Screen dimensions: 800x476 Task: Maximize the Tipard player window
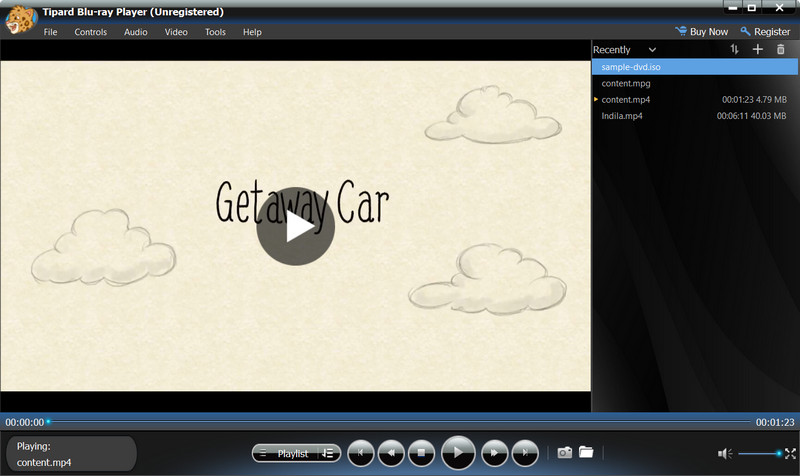(x=752, y=8)
